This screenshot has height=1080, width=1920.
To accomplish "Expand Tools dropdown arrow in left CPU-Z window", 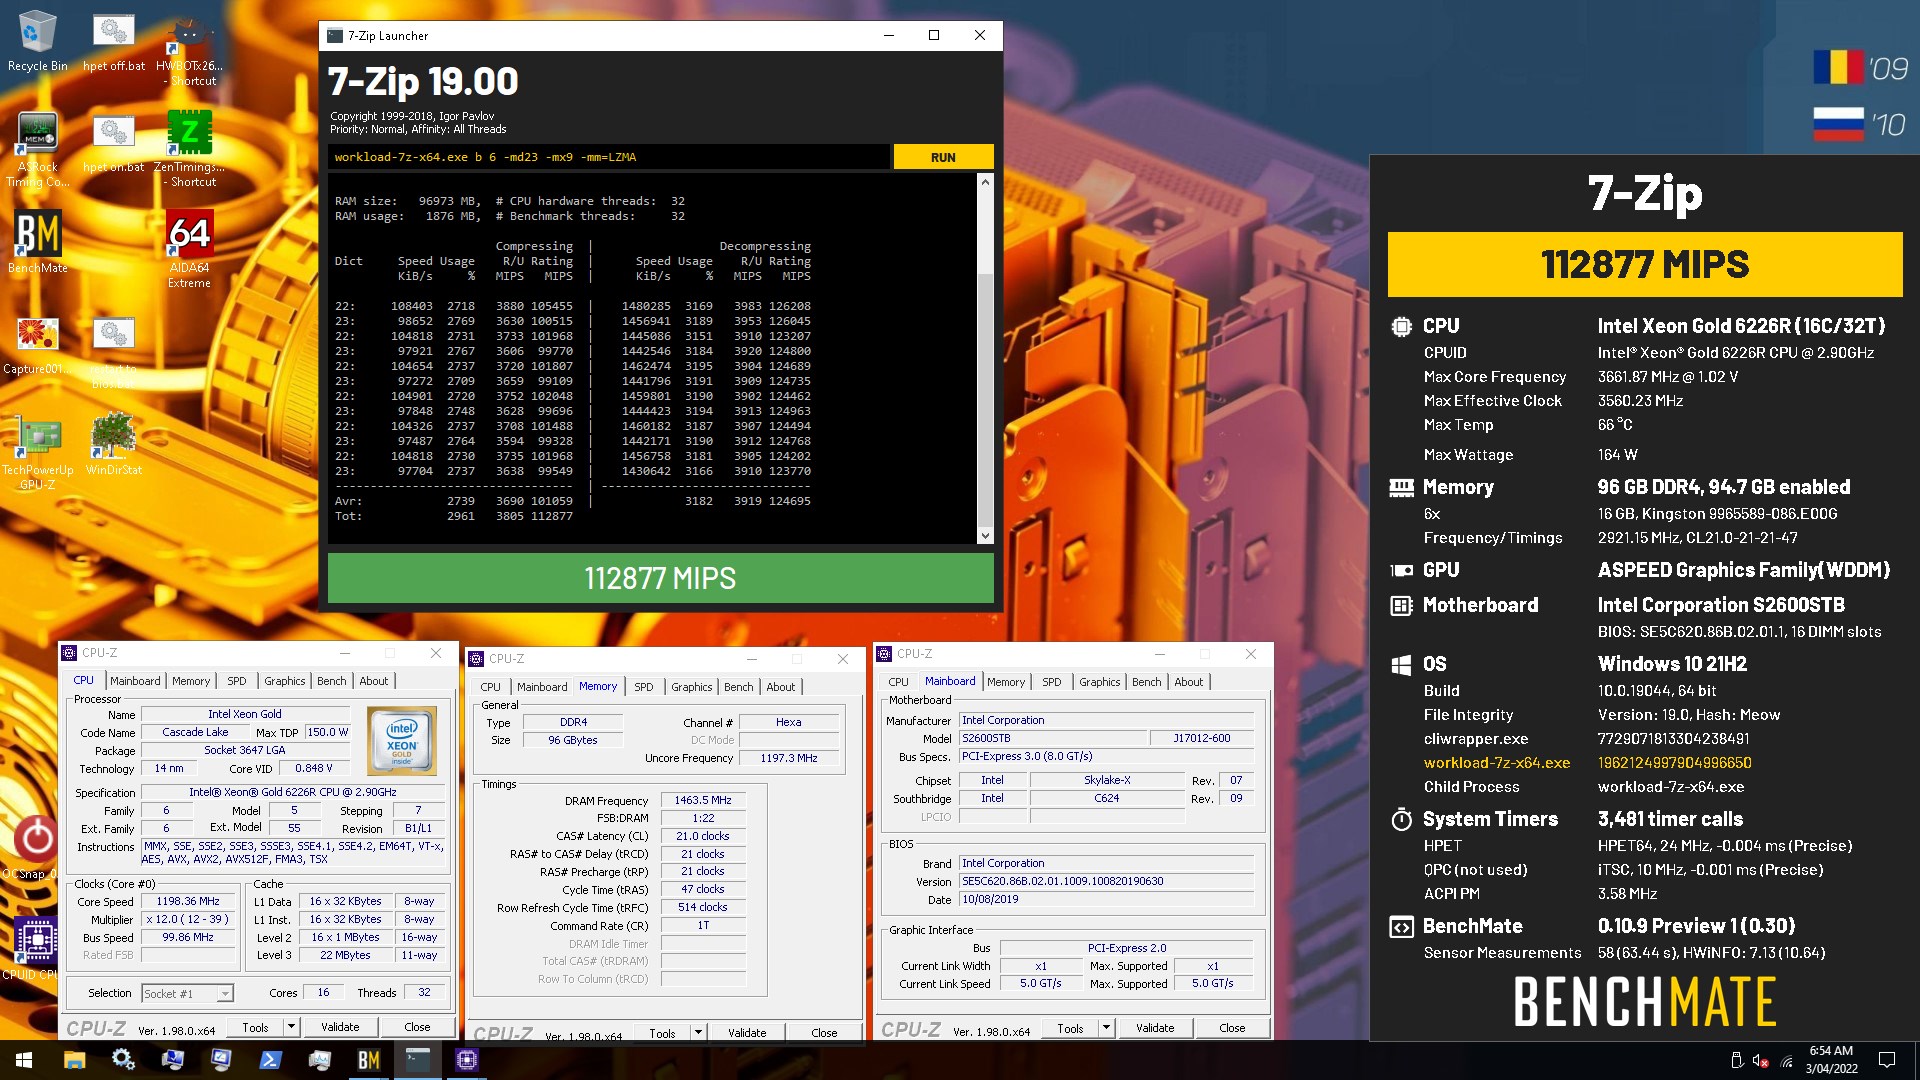I will 291,1027.
